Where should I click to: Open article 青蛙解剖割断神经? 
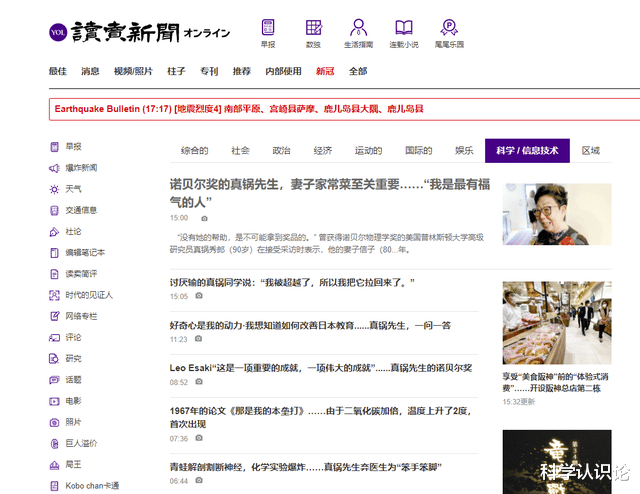click(x=306, y=467)
